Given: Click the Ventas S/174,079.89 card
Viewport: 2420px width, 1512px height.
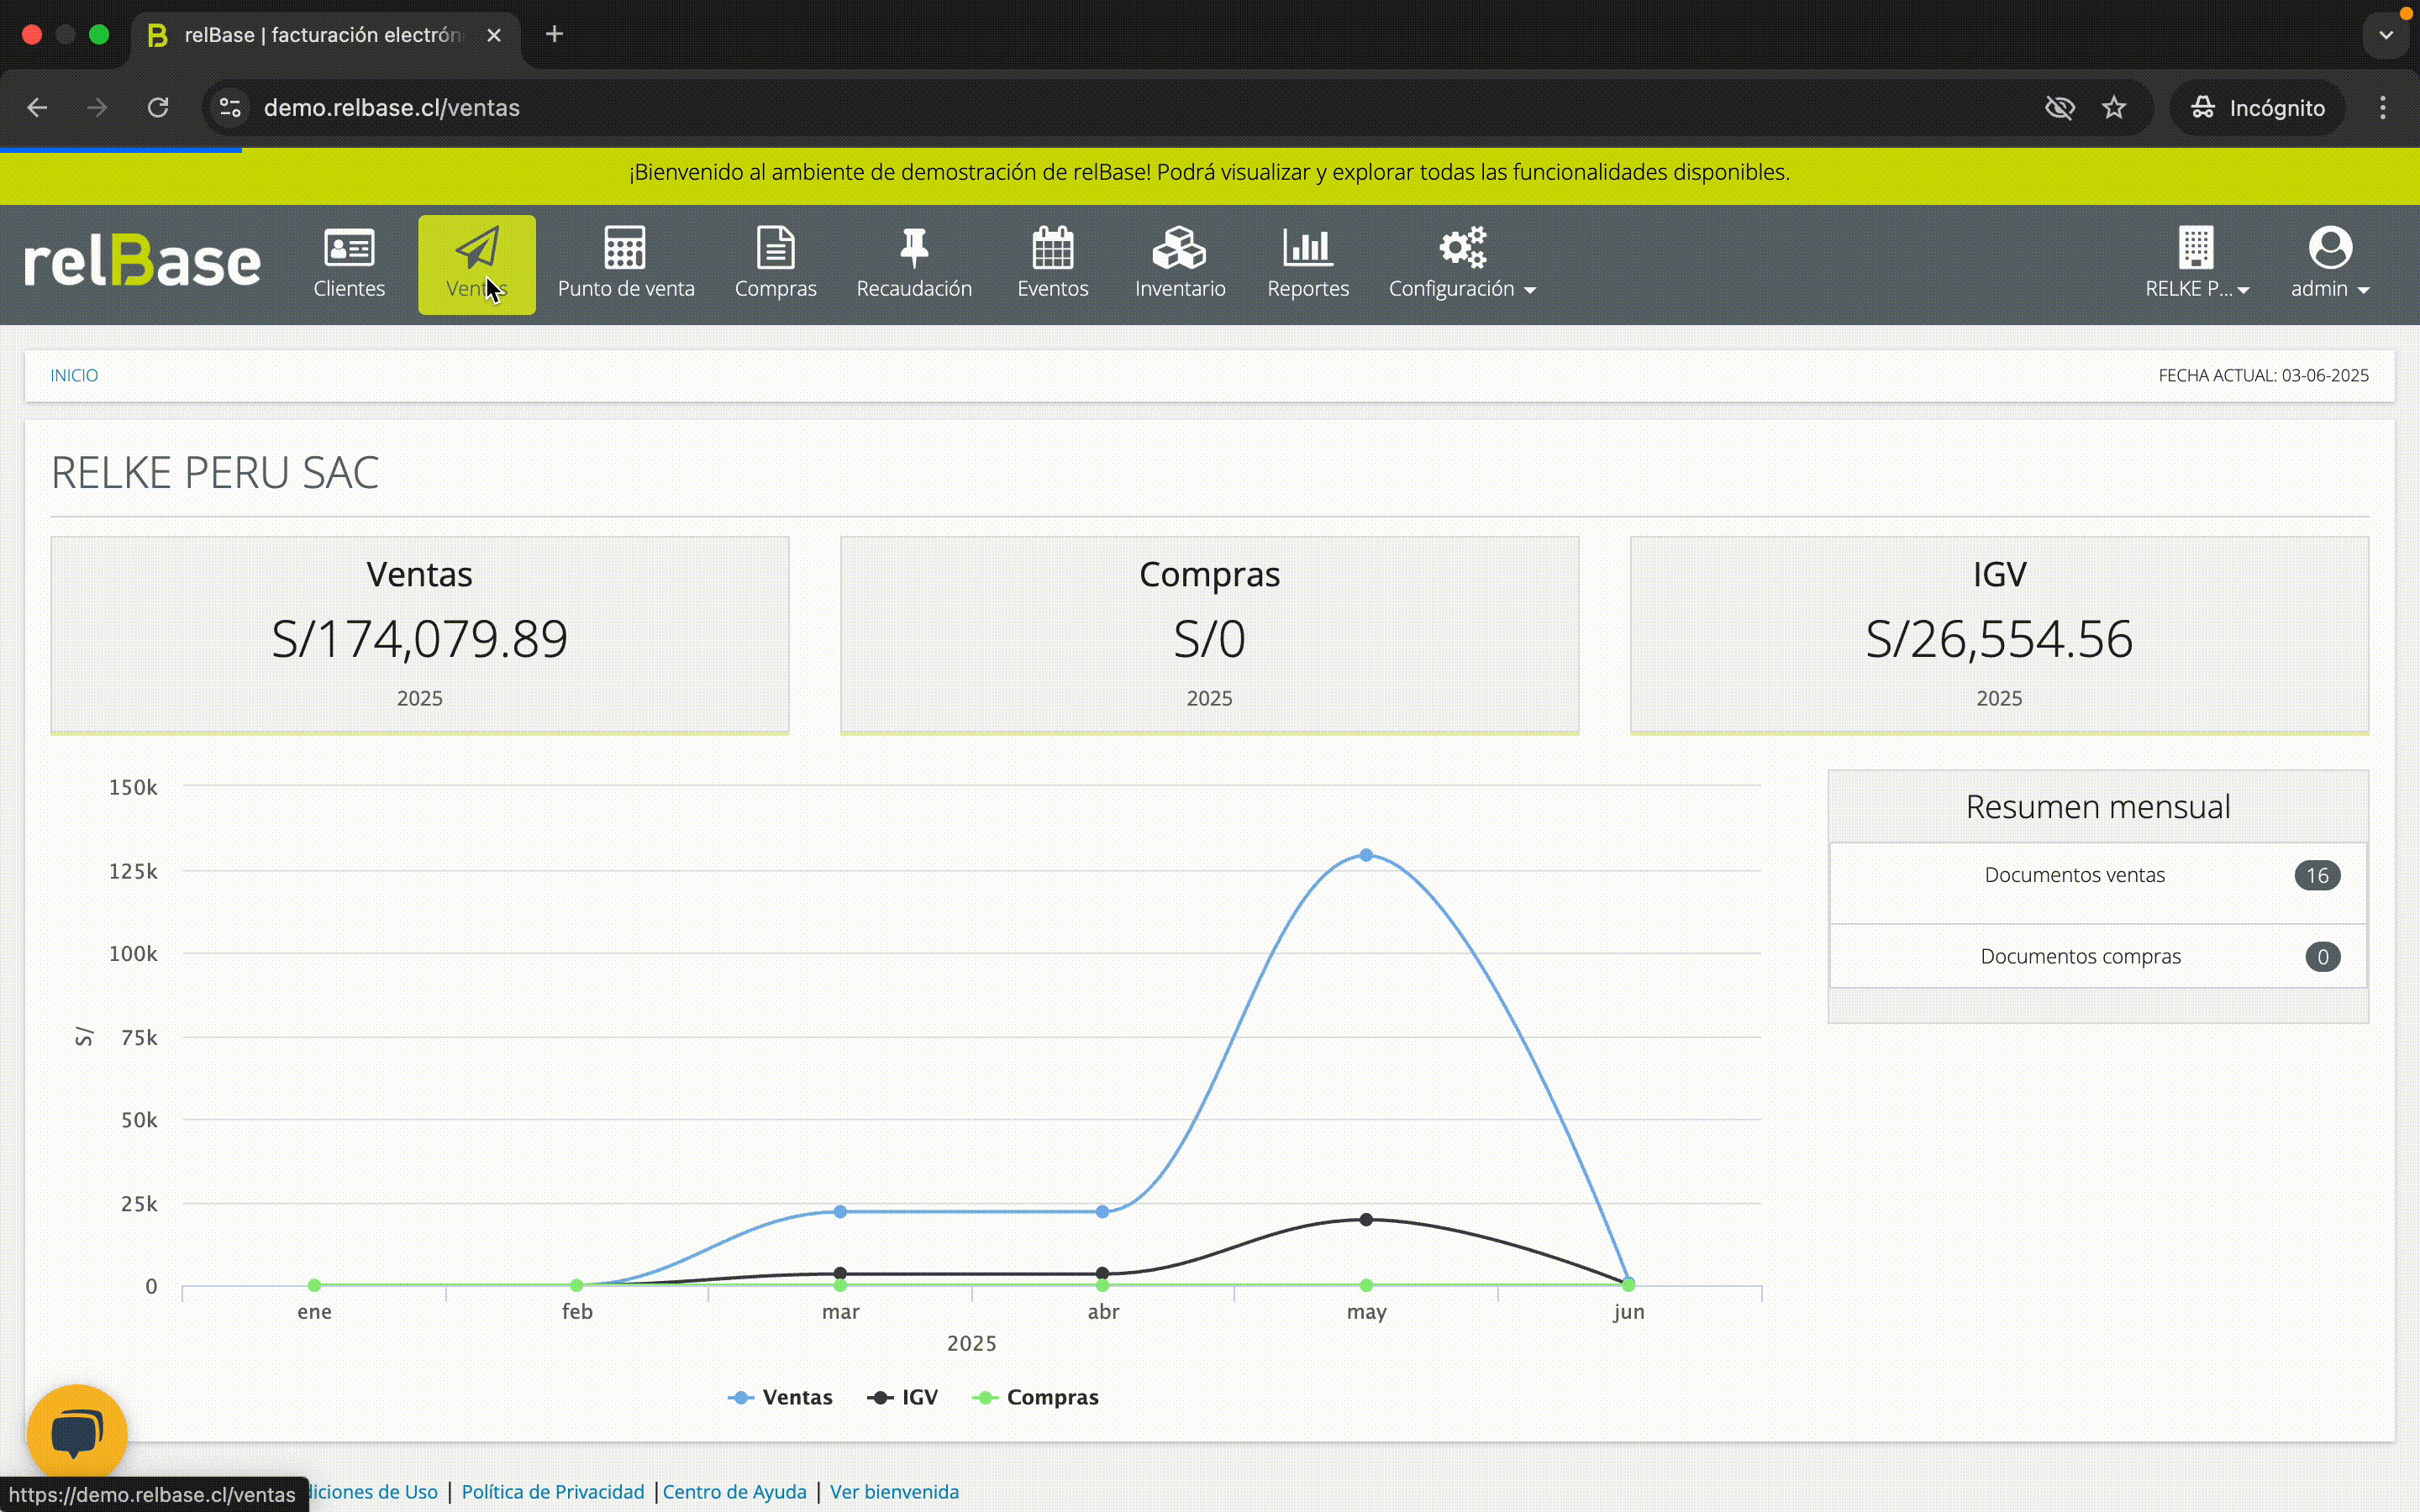Looking at the screenshot, I should point(420,635).
